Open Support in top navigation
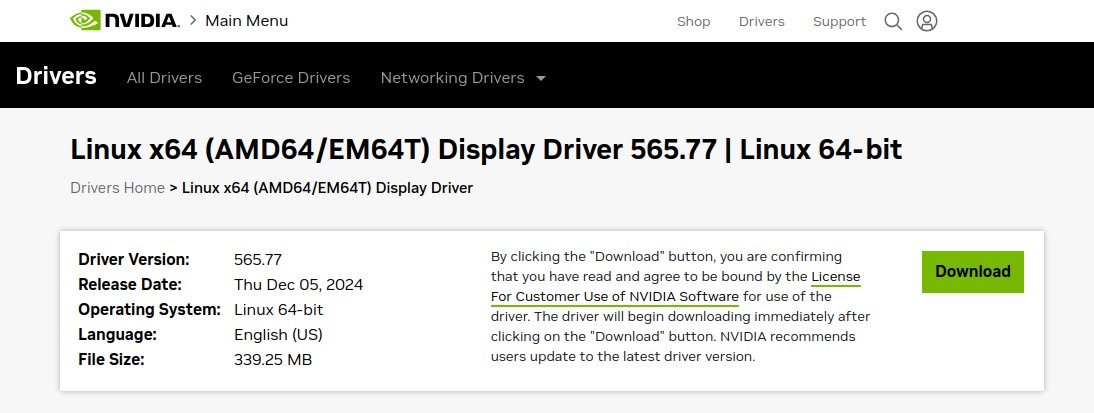 coord(839,22)
